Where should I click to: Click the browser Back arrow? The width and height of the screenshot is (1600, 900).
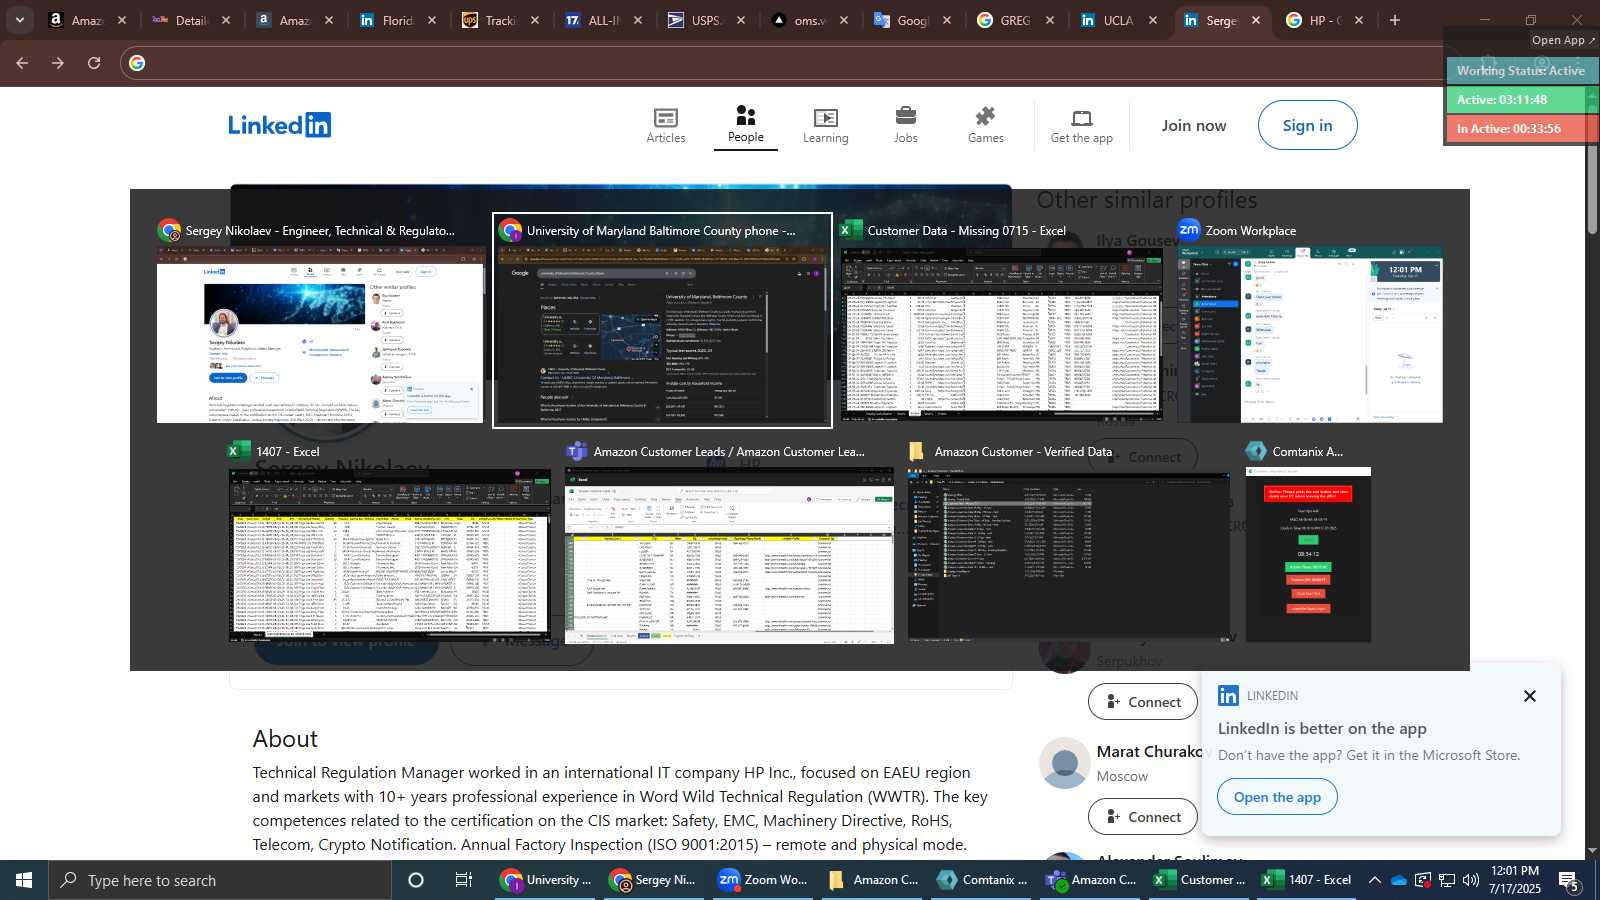click(22, 63)
